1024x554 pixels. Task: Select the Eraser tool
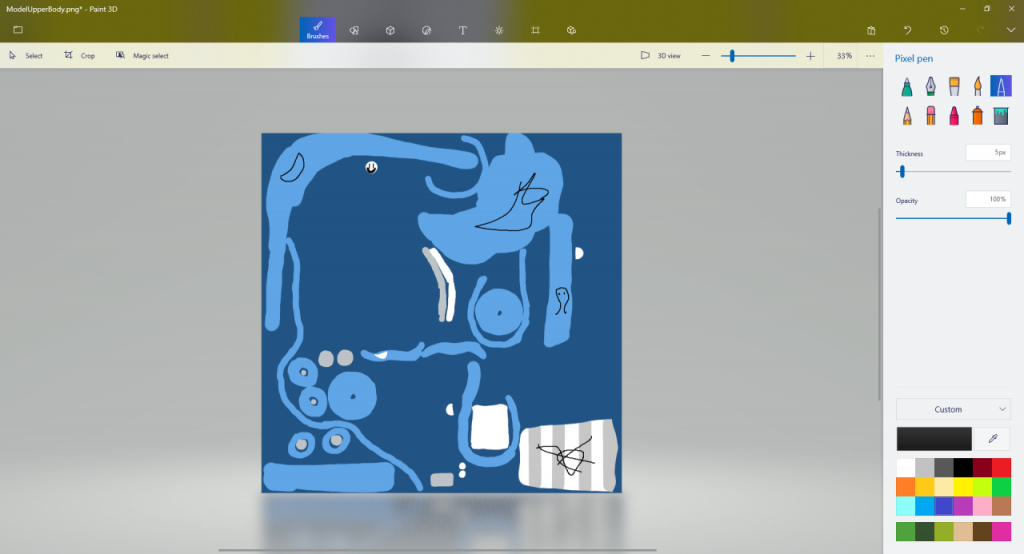(x=930, y=116)
